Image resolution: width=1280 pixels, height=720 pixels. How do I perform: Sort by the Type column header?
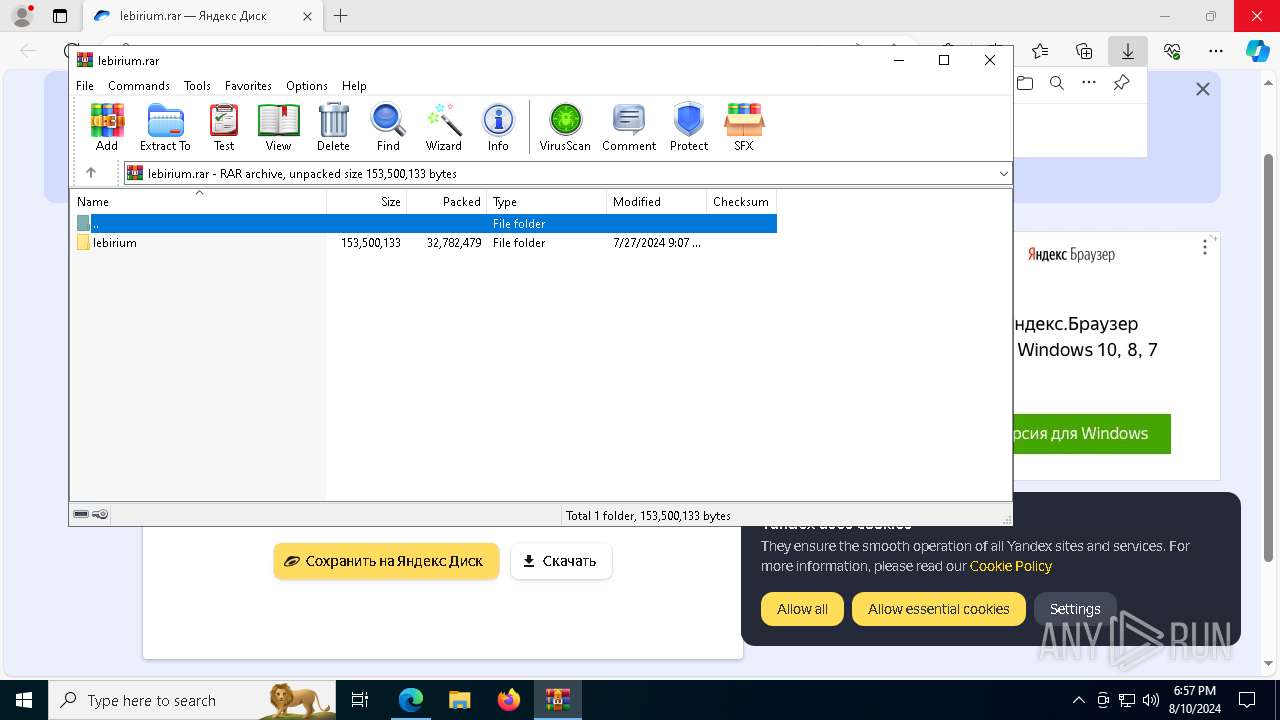pos(547,202)
